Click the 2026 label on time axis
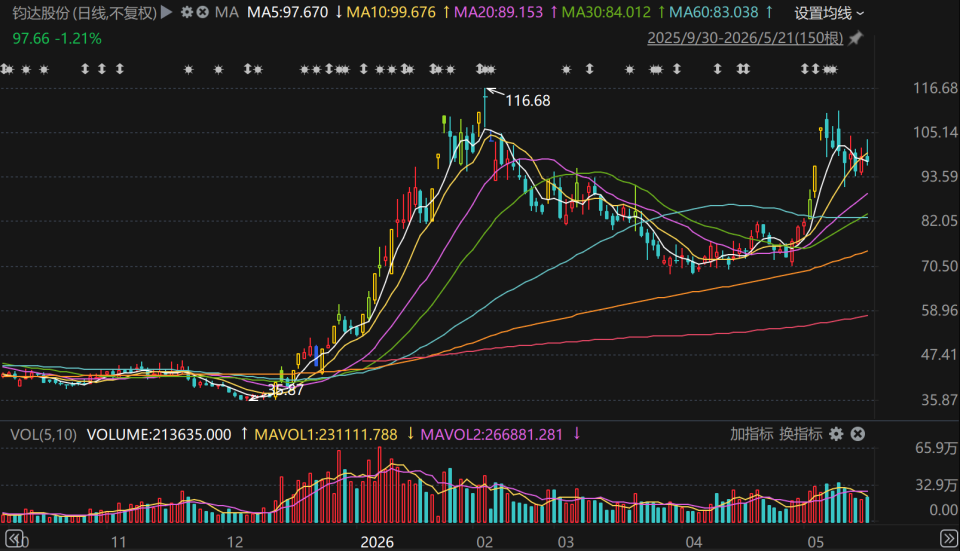The height and width of the screenshot is (551, 960). (377, 542)
